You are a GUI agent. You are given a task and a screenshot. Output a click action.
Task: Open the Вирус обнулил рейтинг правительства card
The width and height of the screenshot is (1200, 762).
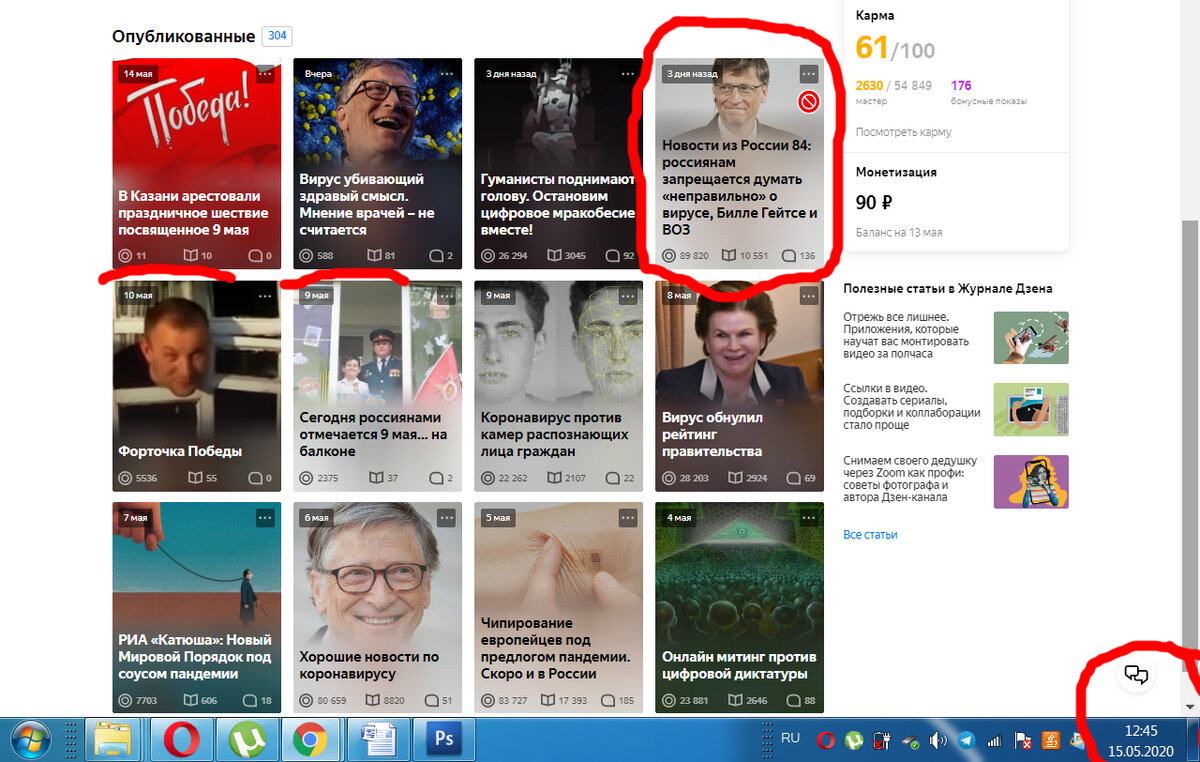740,386
